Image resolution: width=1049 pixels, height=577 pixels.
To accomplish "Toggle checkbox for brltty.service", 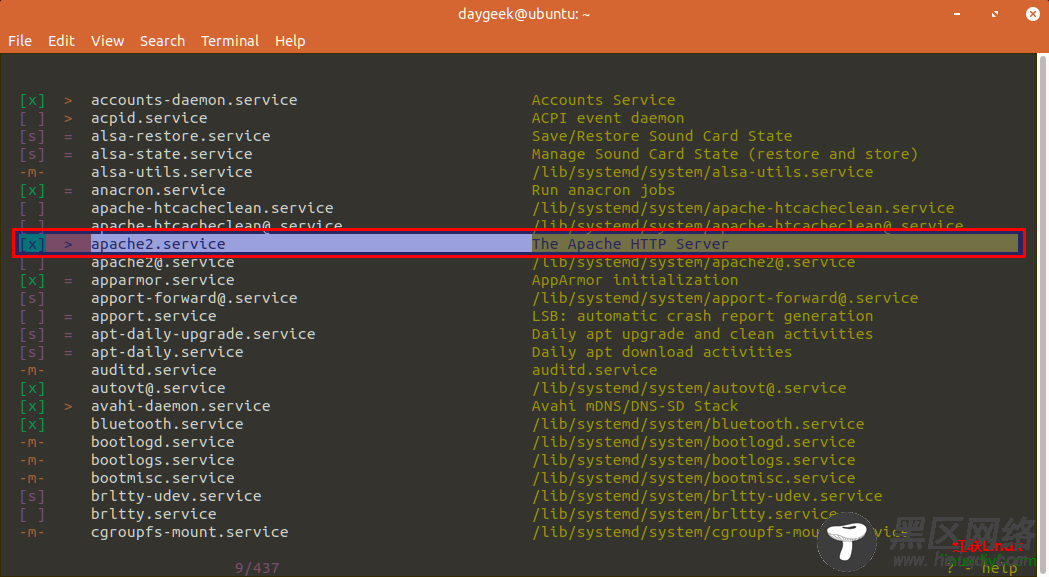I will pyautogui.click(x=32, y=515).
